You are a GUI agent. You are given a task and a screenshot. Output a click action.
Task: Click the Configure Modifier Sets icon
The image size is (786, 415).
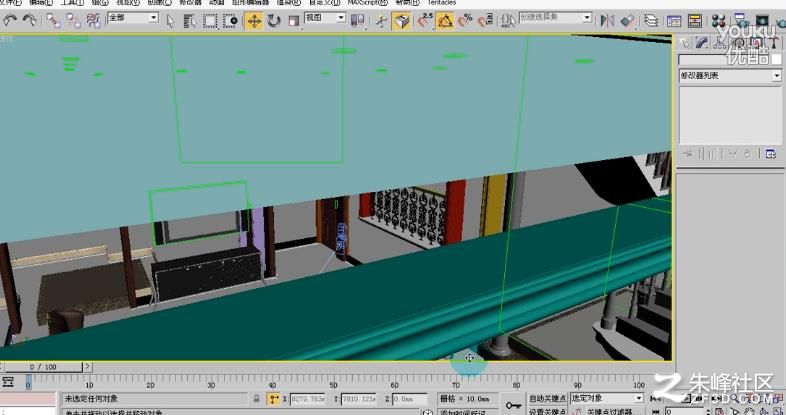[770, 153]
